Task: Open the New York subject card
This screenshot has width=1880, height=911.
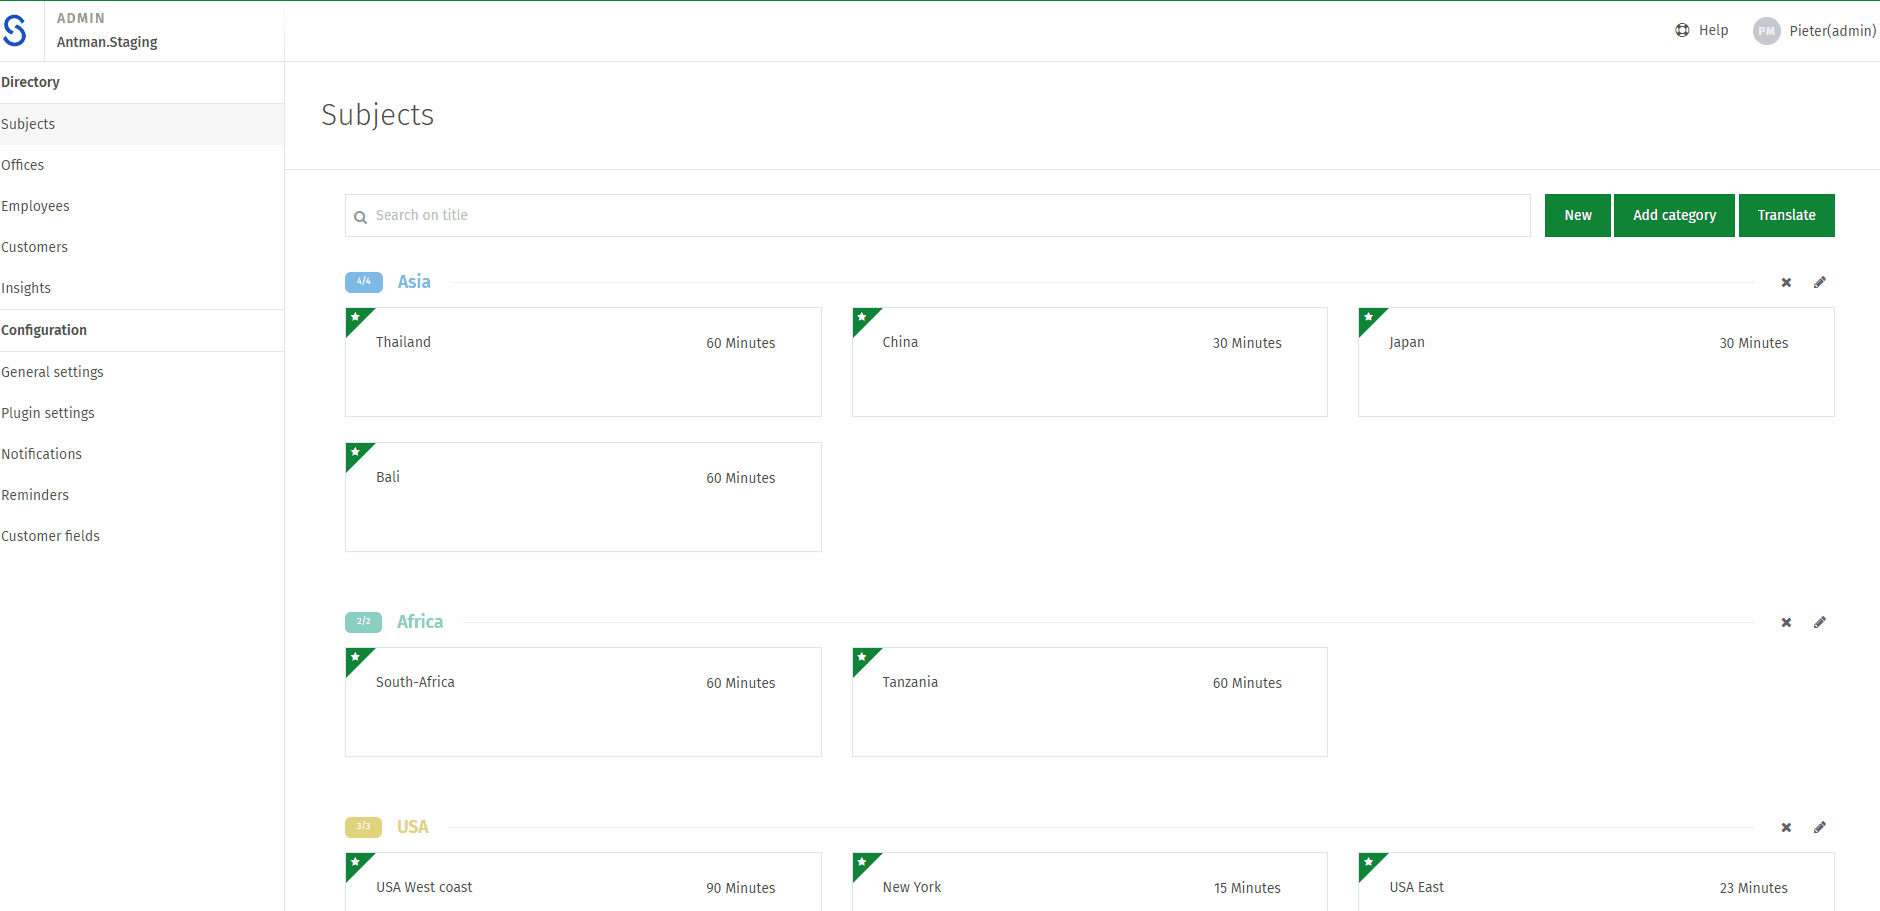Action: tap(1090, 882)
